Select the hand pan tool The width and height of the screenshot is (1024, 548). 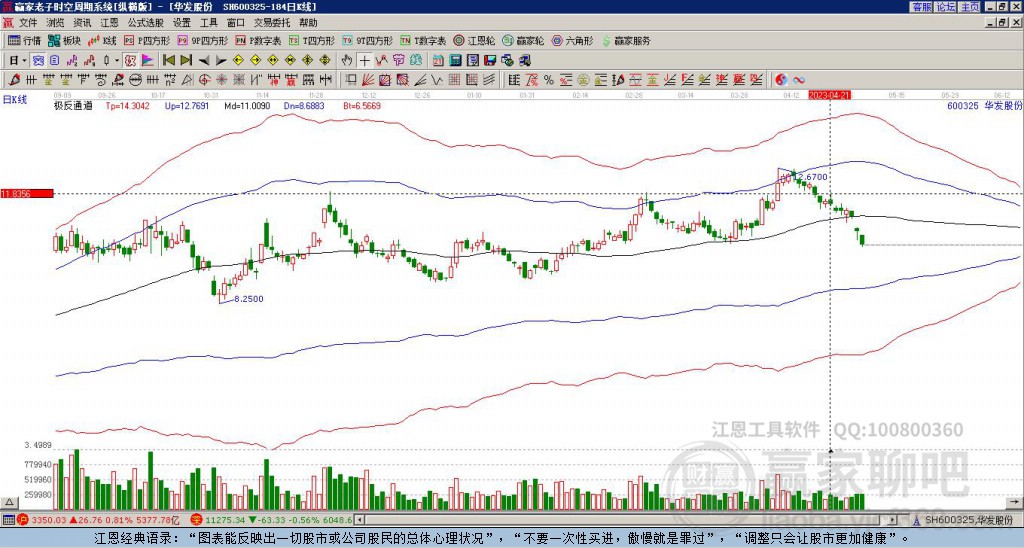tap(347, 61)
